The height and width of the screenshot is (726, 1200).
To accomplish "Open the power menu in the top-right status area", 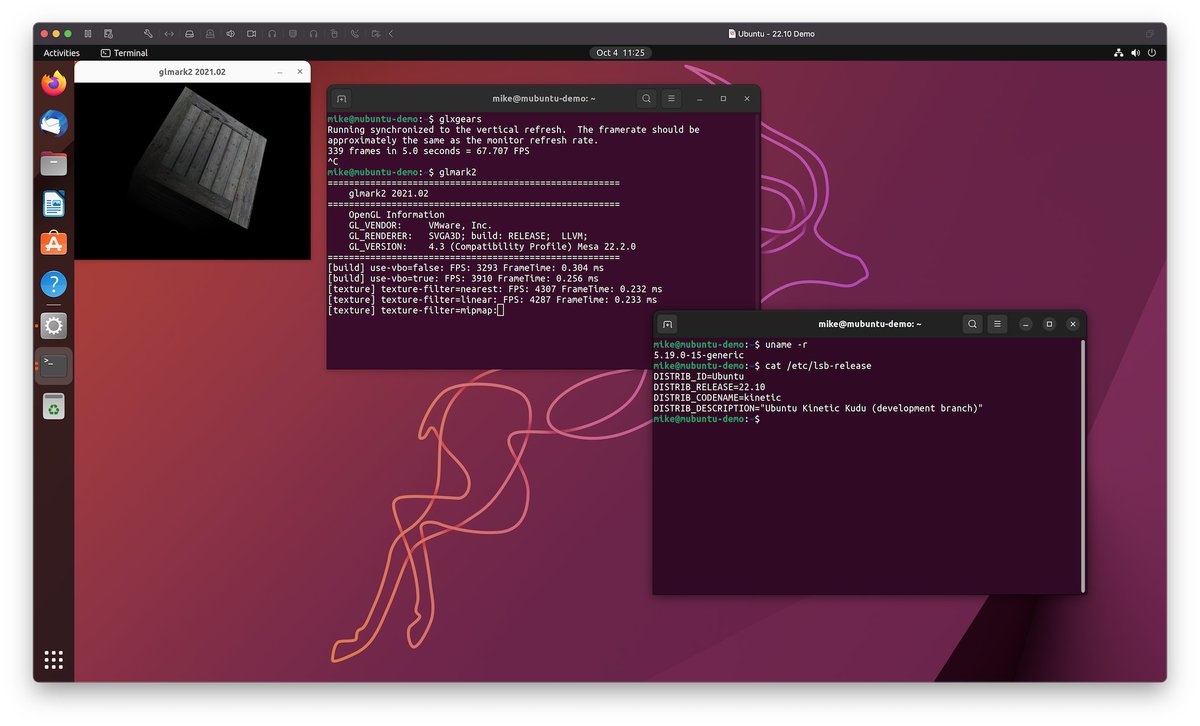I will coord(1152,53).
